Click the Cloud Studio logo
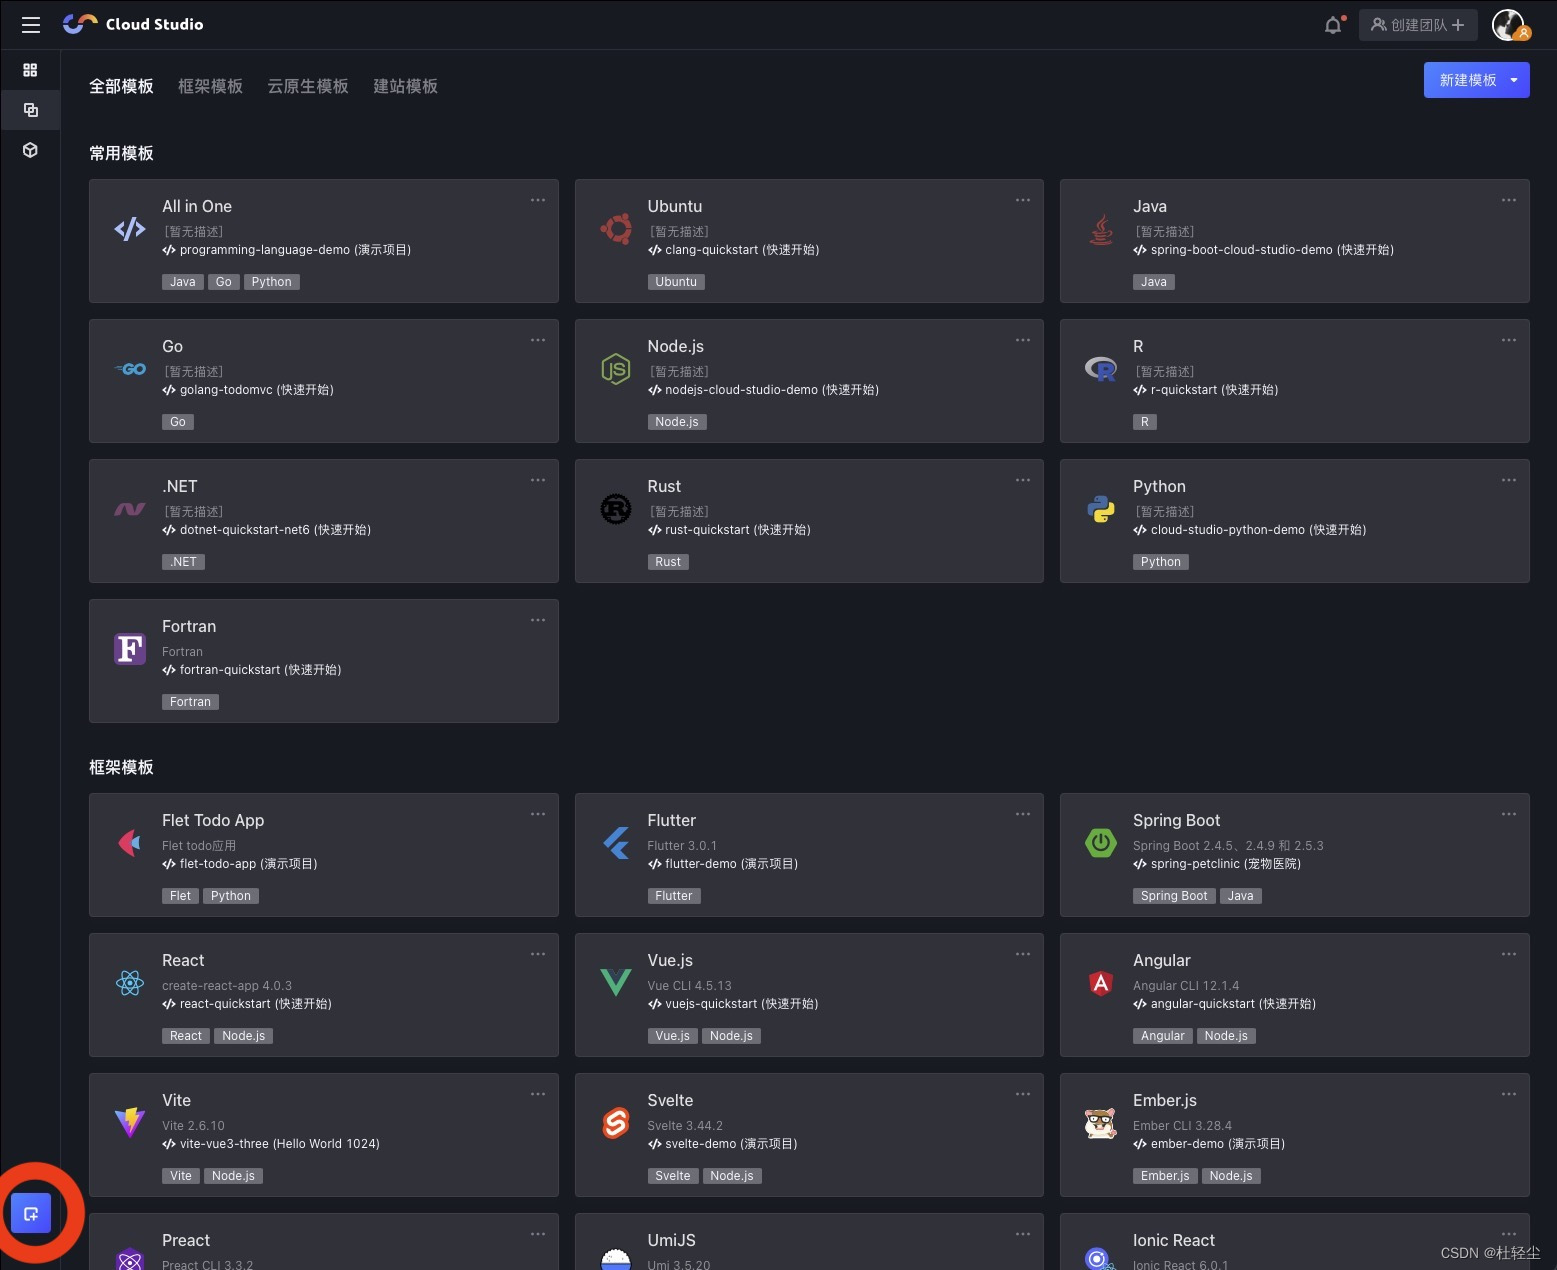Viewport: 1557px width, 1270px height. [x=133, y=24]
